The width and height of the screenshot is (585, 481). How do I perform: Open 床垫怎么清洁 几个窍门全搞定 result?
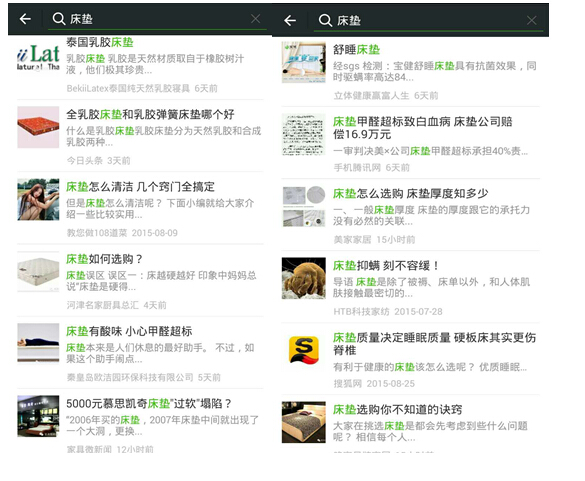(140, 208)
